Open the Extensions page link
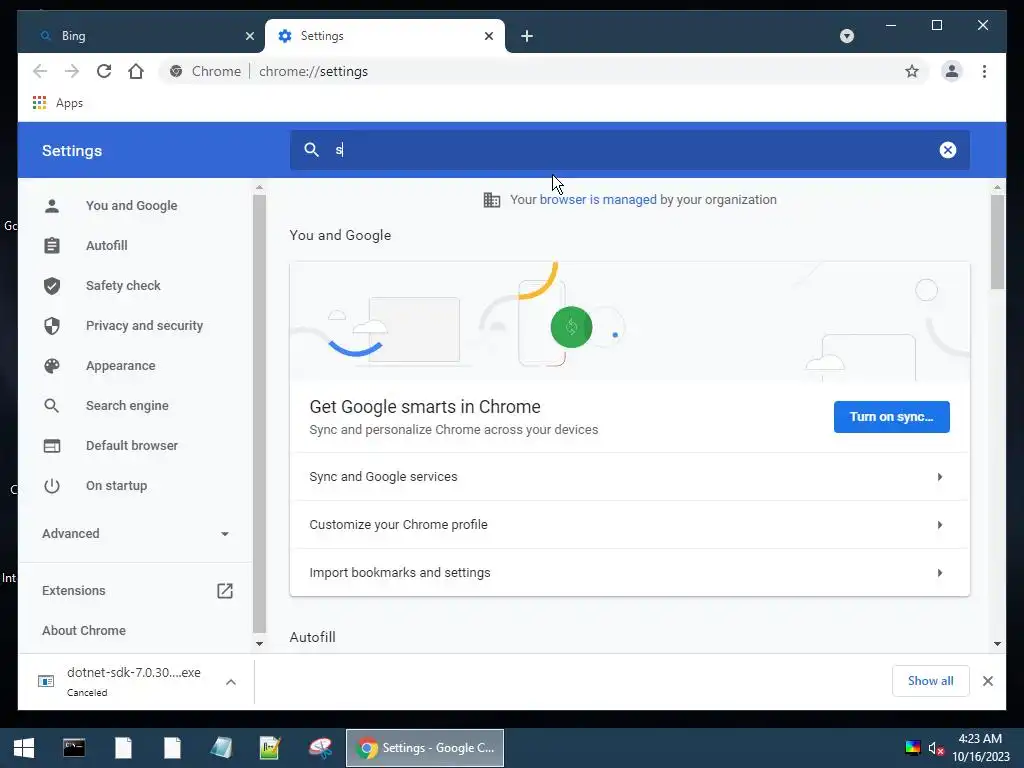This screenshot has width=1024, height=768. (x=135, y=590)
